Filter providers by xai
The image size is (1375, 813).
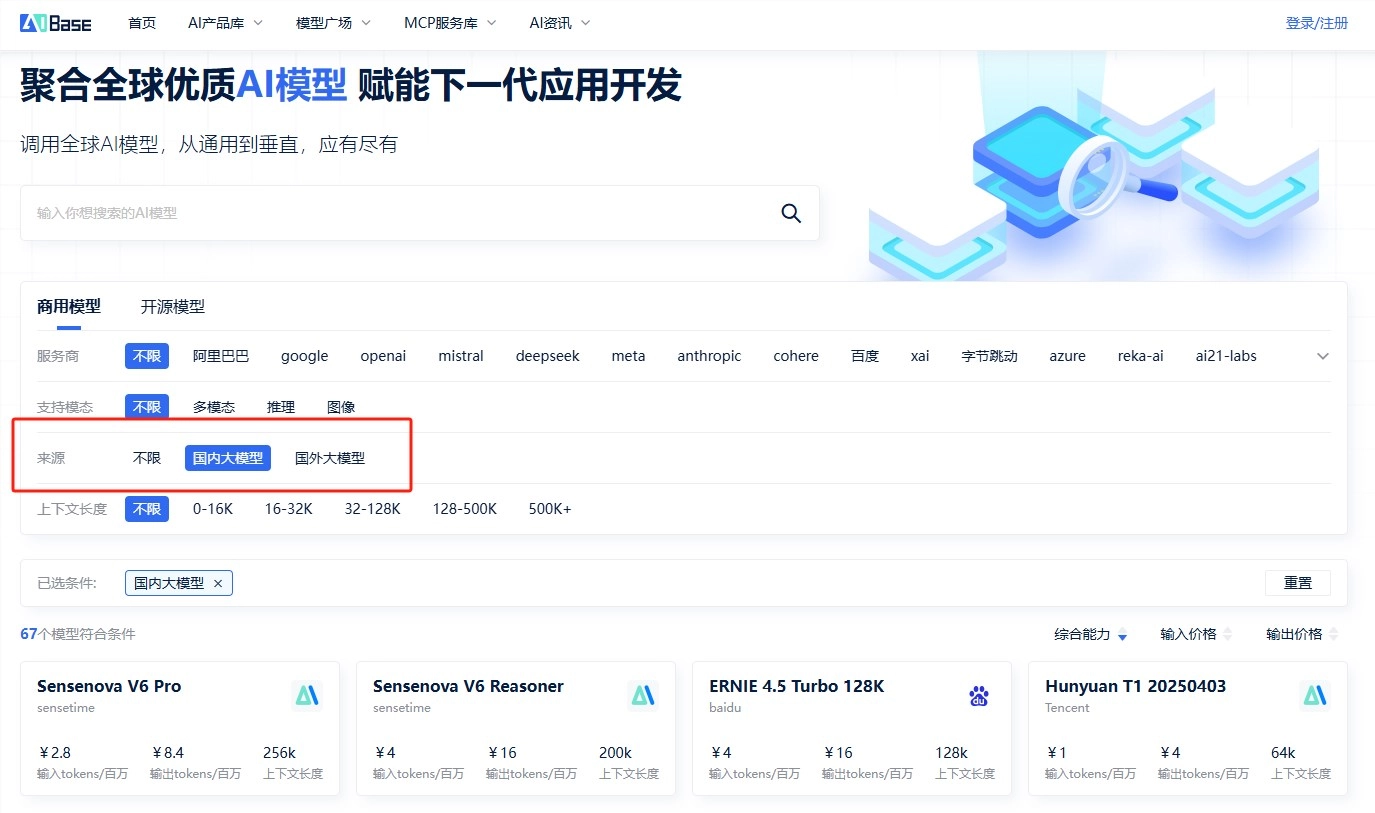click(x=920, y=356)
